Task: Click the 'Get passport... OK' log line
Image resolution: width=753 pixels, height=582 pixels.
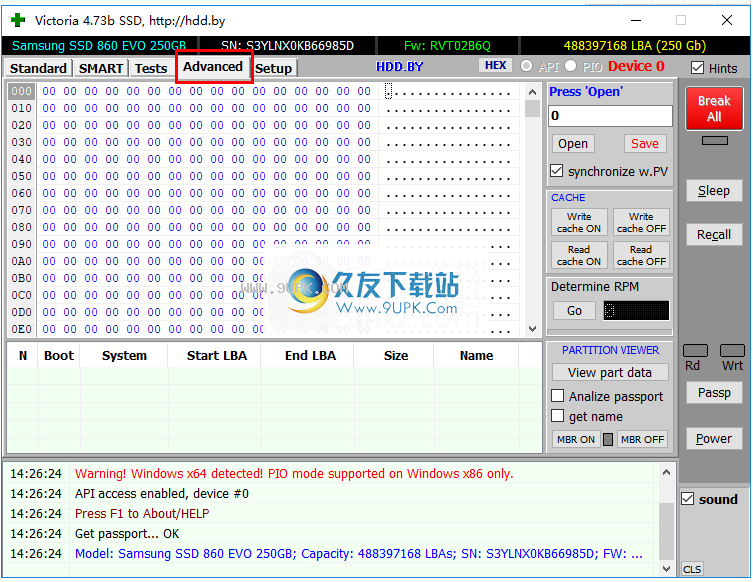Action: coord(127,534)
